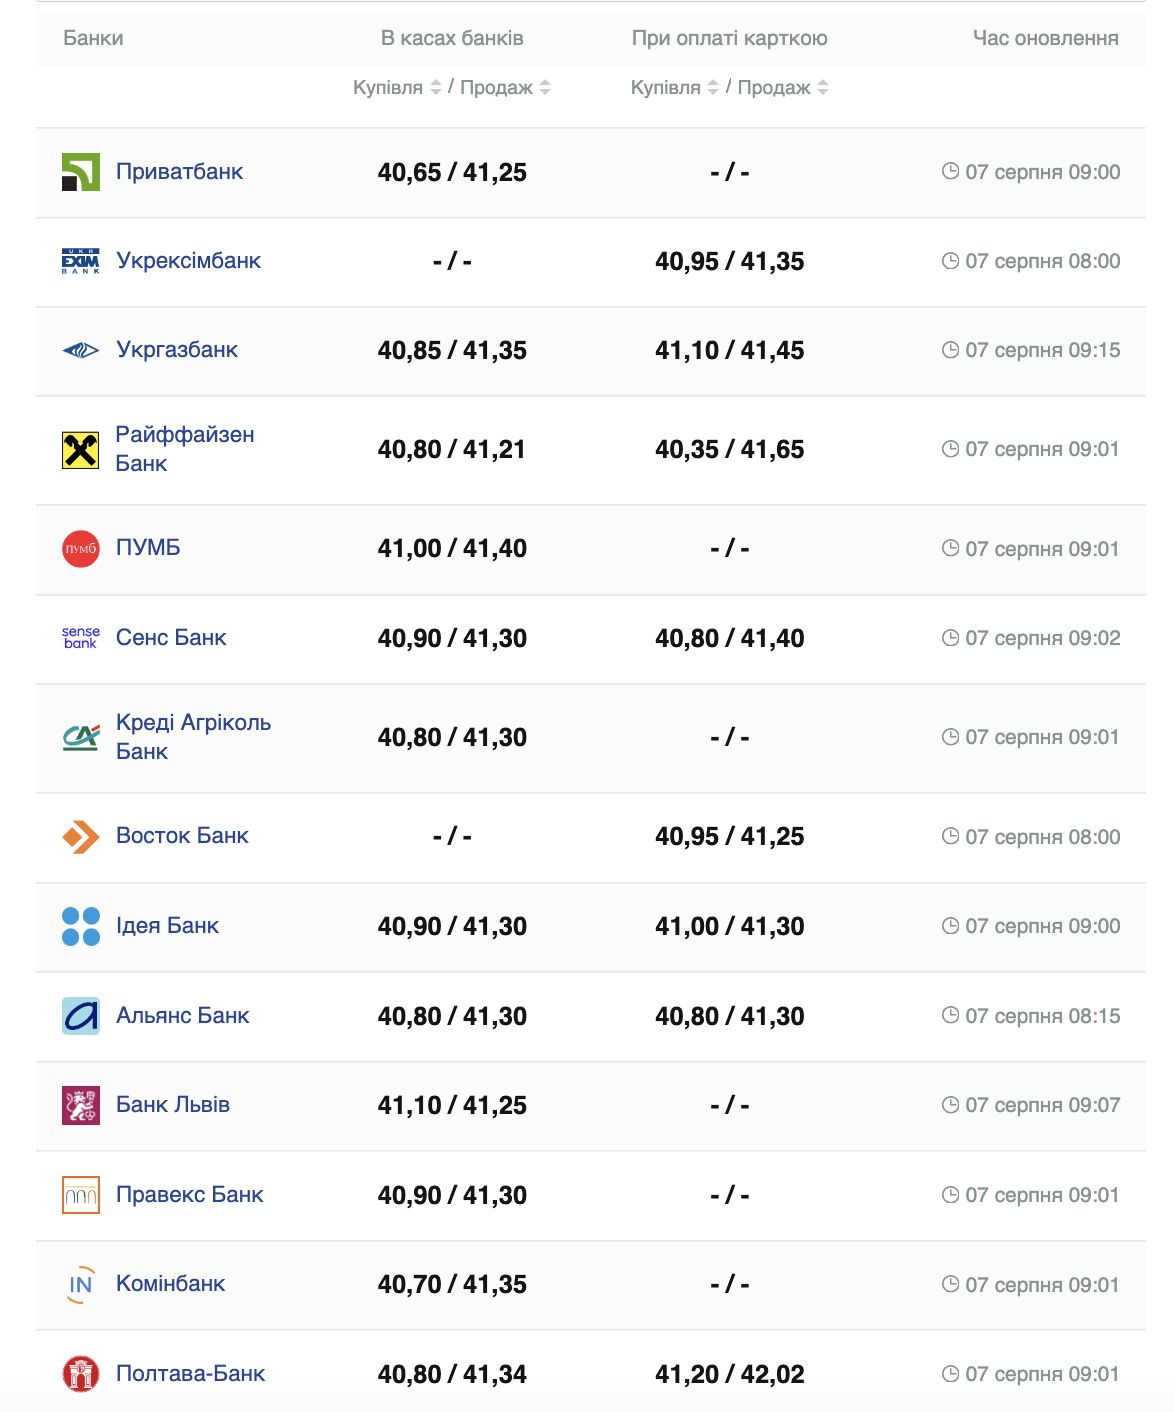
Task: Click Приватбанк update time clock icon
Action: point(950,172)
